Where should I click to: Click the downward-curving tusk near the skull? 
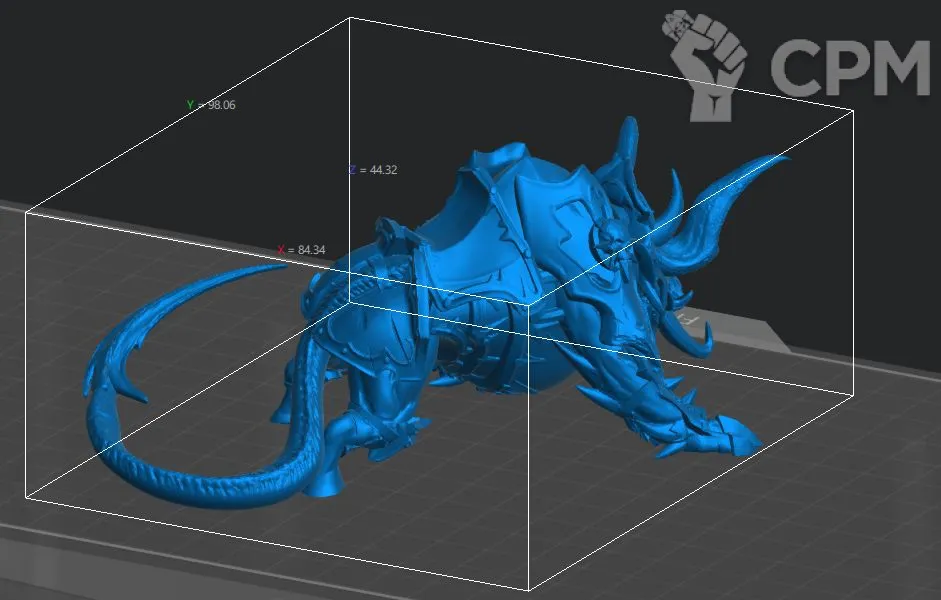click(x=698, y=335)
